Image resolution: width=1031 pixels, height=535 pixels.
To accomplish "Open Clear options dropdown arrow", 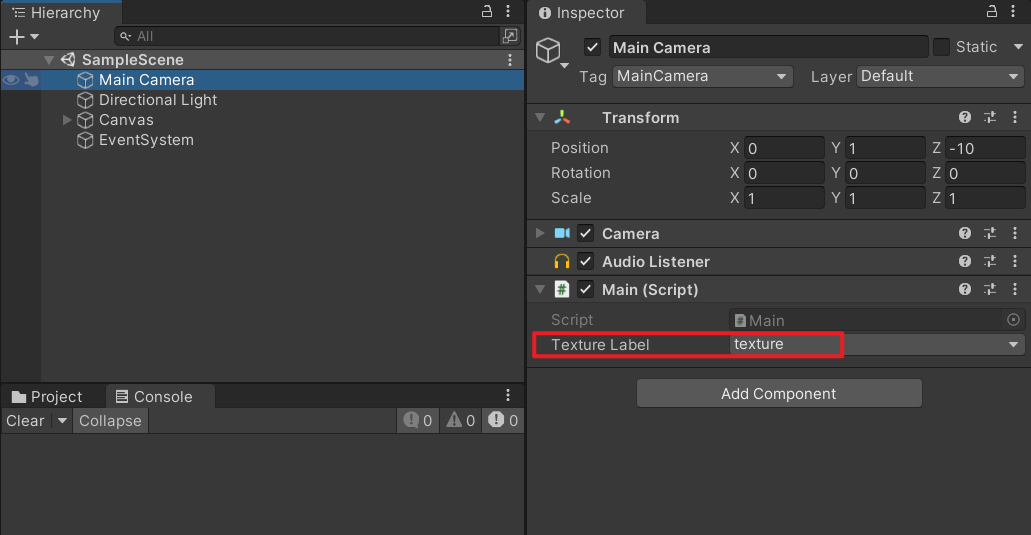I will pos(62,421).
